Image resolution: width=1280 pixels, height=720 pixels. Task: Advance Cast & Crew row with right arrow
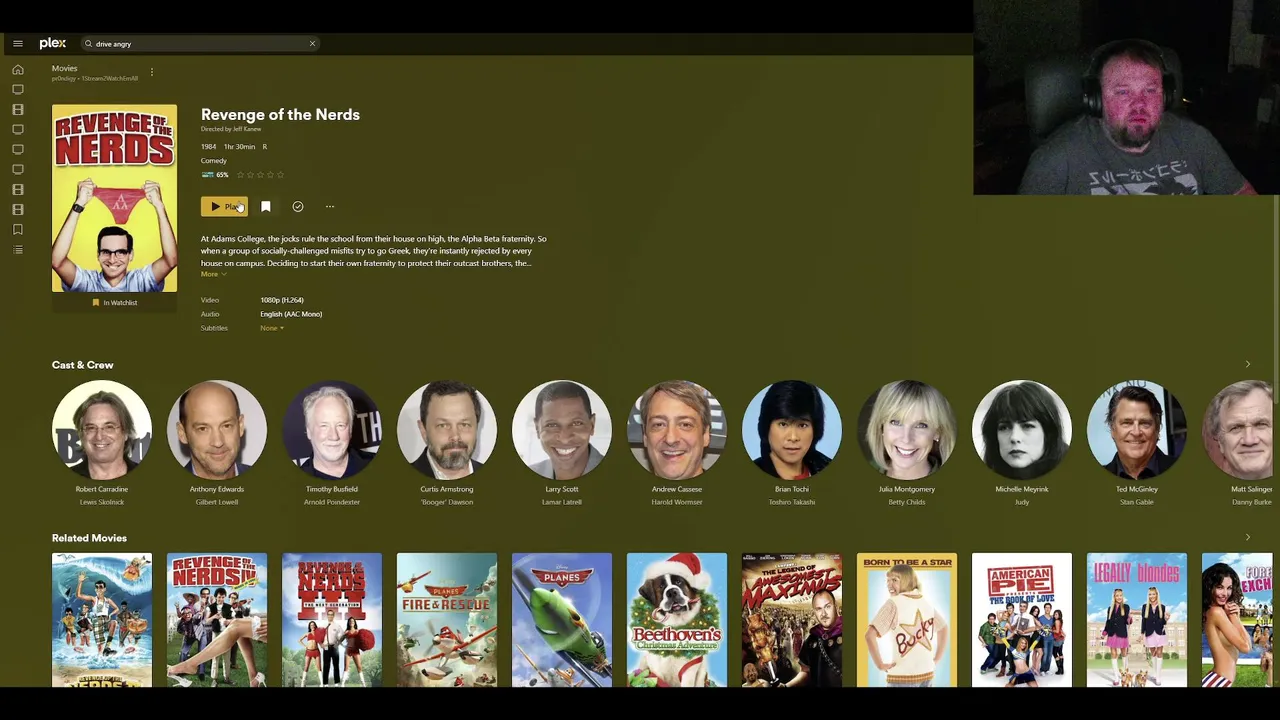[x=1247, y=365]
